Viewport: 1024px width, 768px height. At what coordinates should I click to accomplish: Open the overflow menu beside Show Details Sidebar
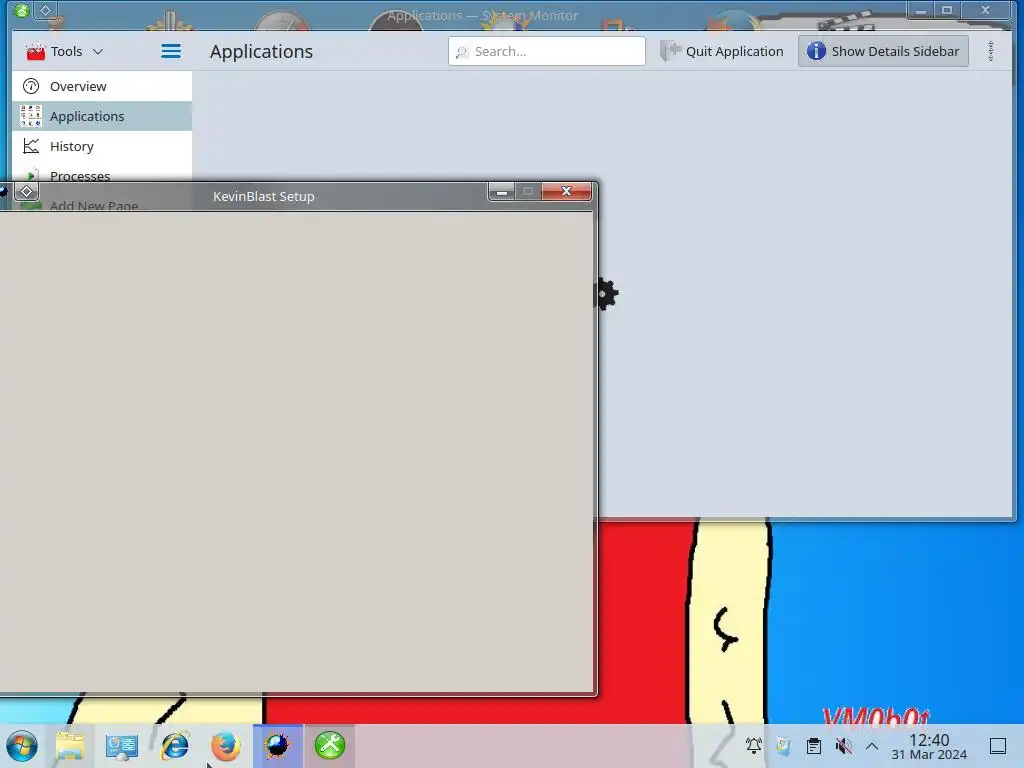click(991, 51)
